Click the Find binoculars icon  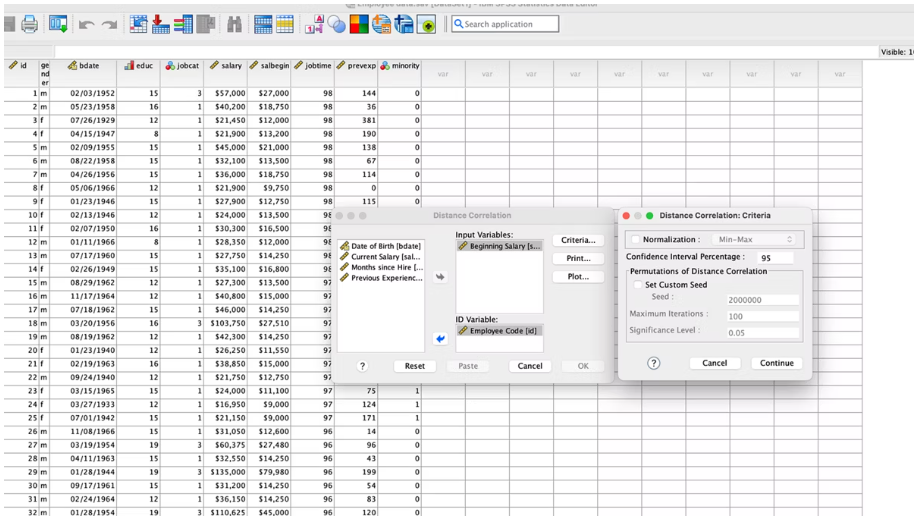pos(234,24)
